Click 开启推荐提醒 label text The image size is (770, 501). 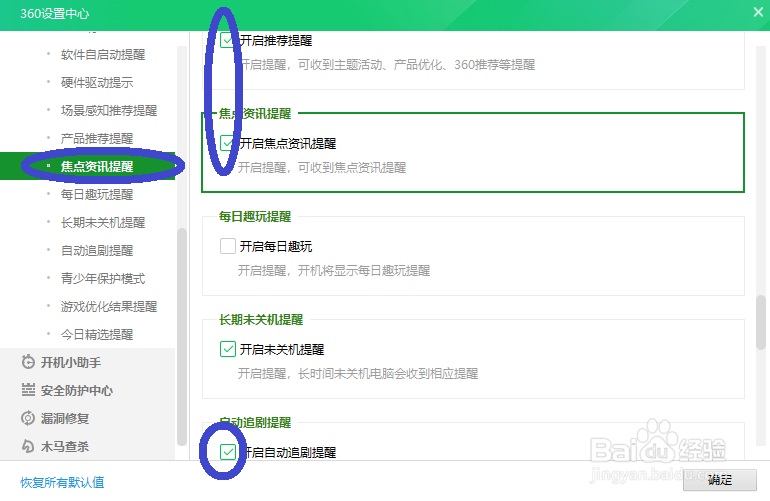tap(275, 41)
